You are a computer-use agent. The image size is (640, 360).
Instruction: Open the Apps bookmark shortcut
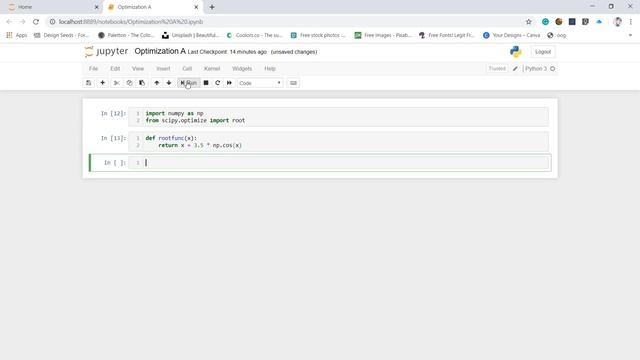tap(17, 36)
